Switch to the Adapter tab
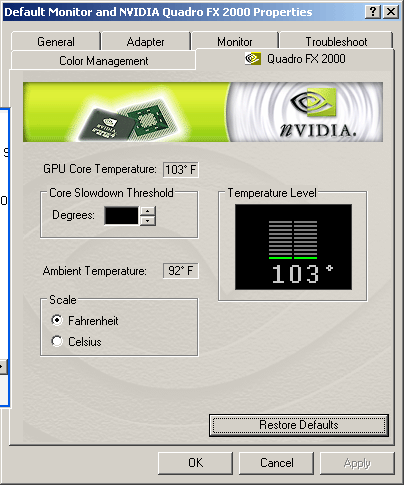 (146, 42)
